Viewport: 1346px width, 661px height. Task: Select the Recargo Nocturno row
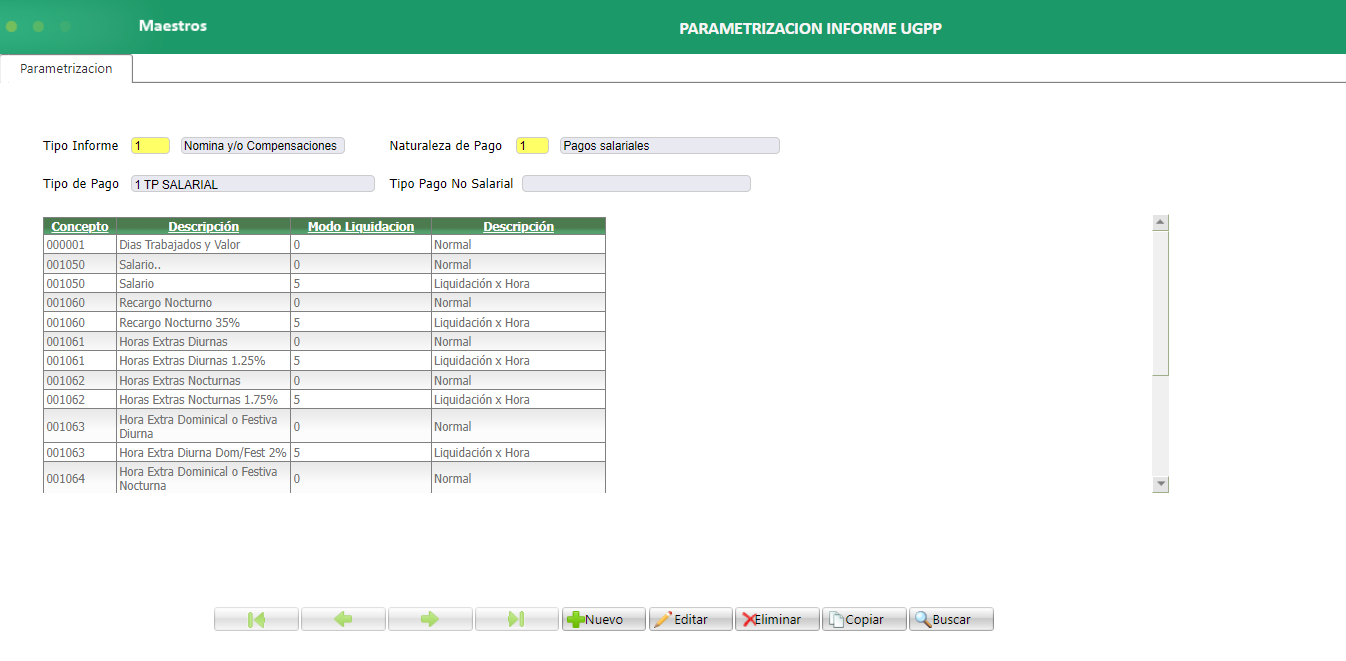point(324,303)
